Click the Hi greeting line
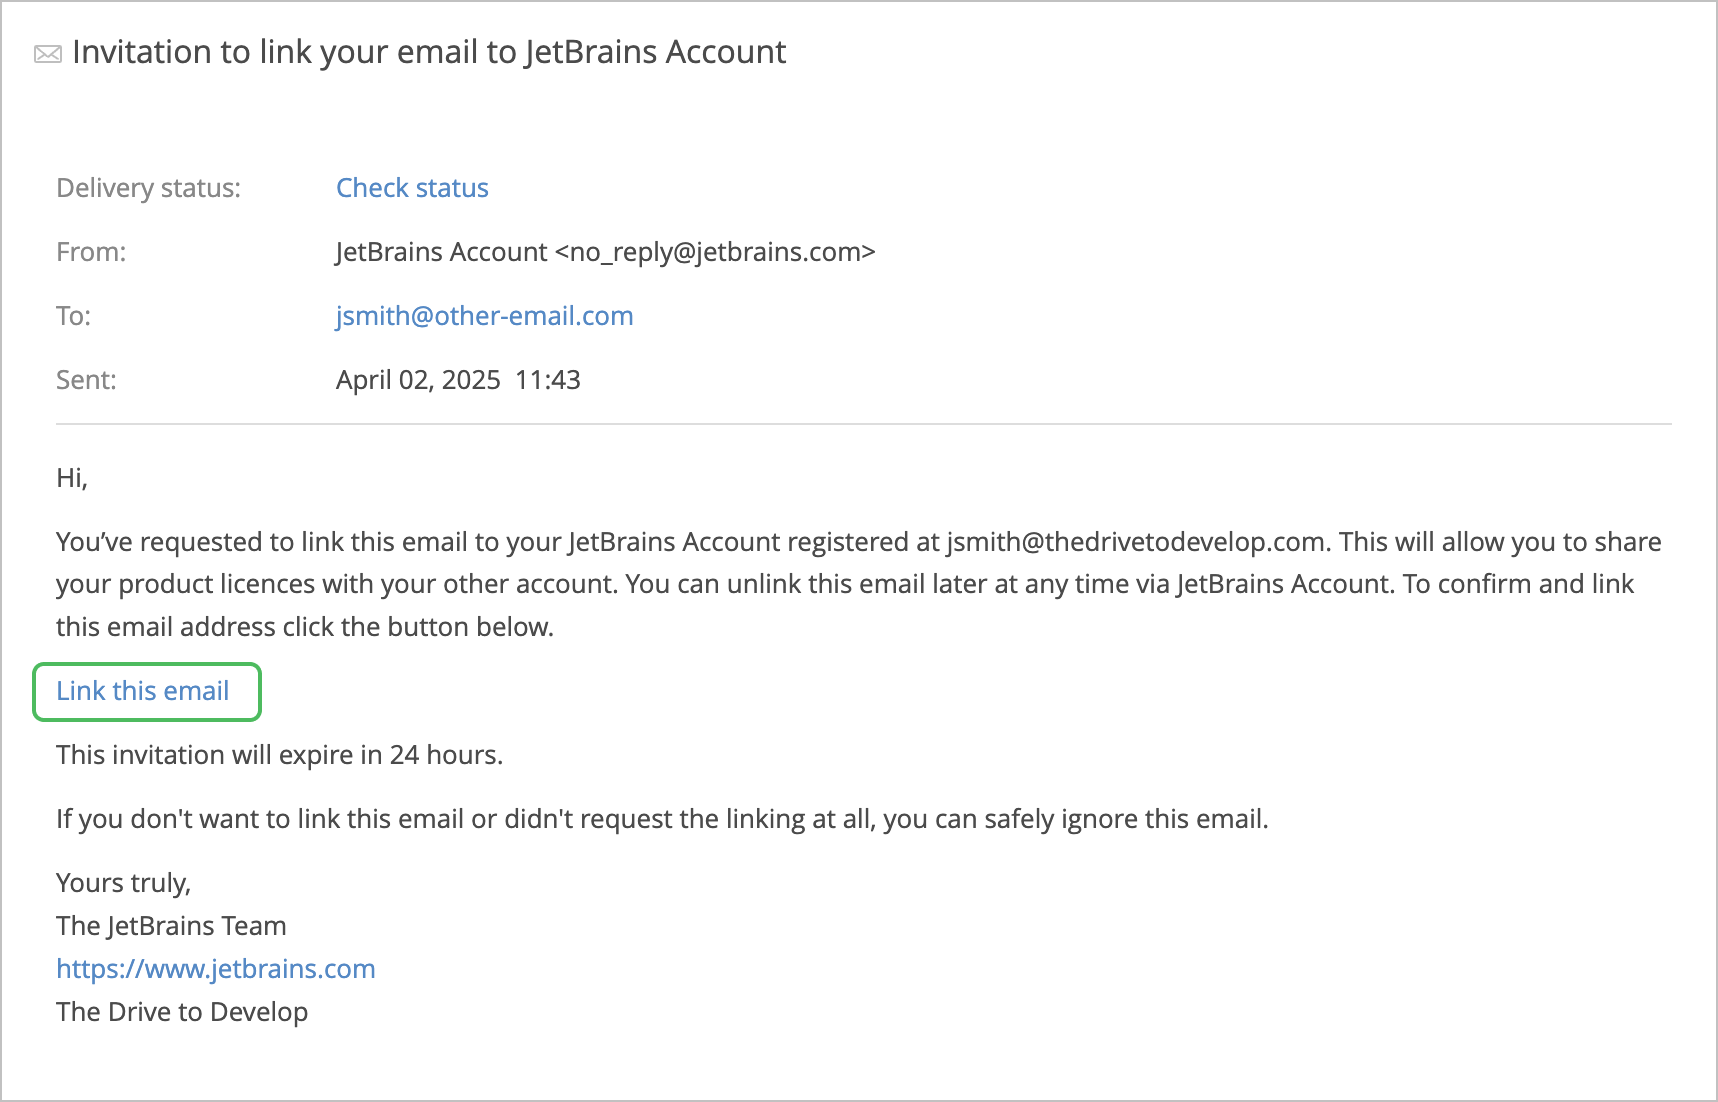 pyautogui.click(x=72, y=478)
